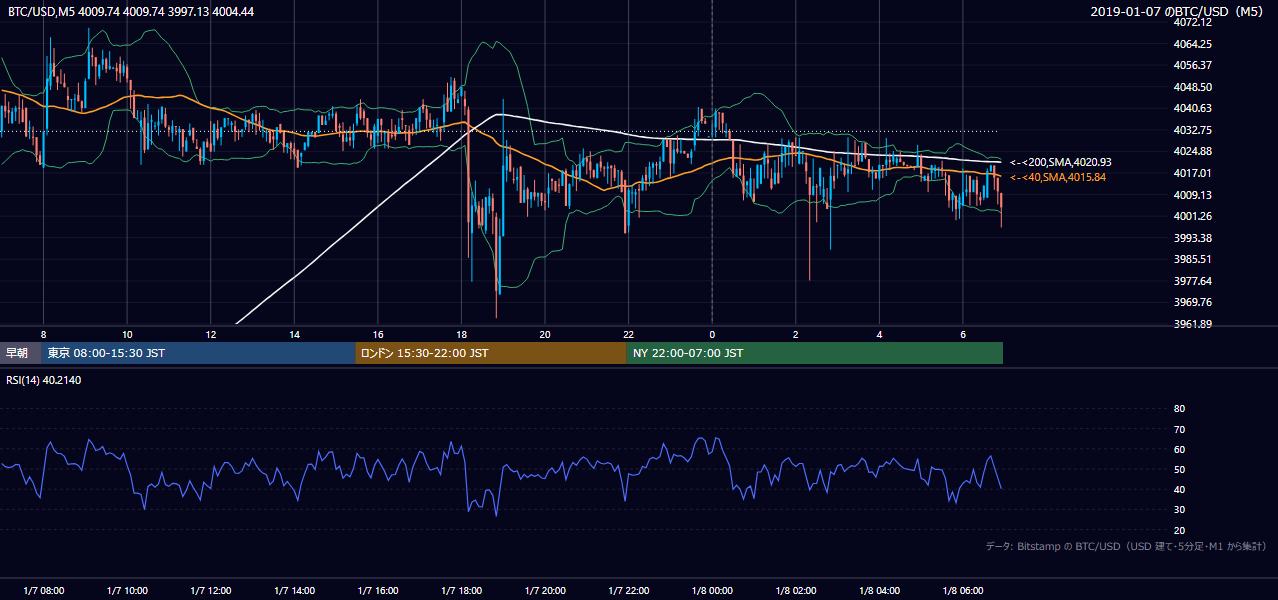Screen dimensions: 1278x600
Task: Click the 早朝 session segment
Action: pyautogui.click(x=21, y=353)
